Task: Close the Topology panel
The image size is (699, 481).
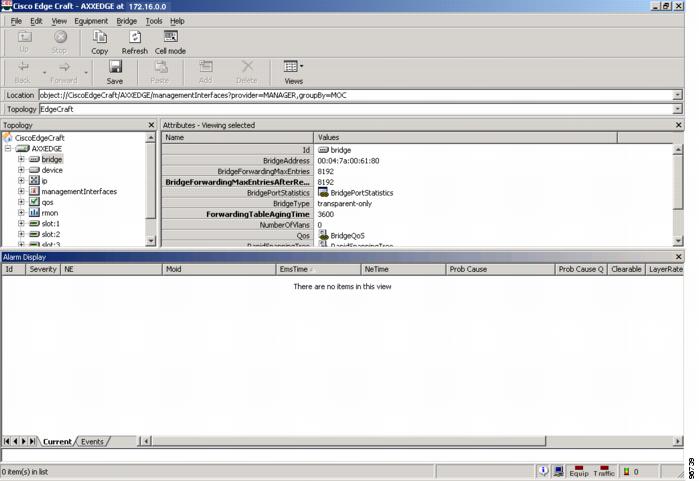Action: click(151, 125)
